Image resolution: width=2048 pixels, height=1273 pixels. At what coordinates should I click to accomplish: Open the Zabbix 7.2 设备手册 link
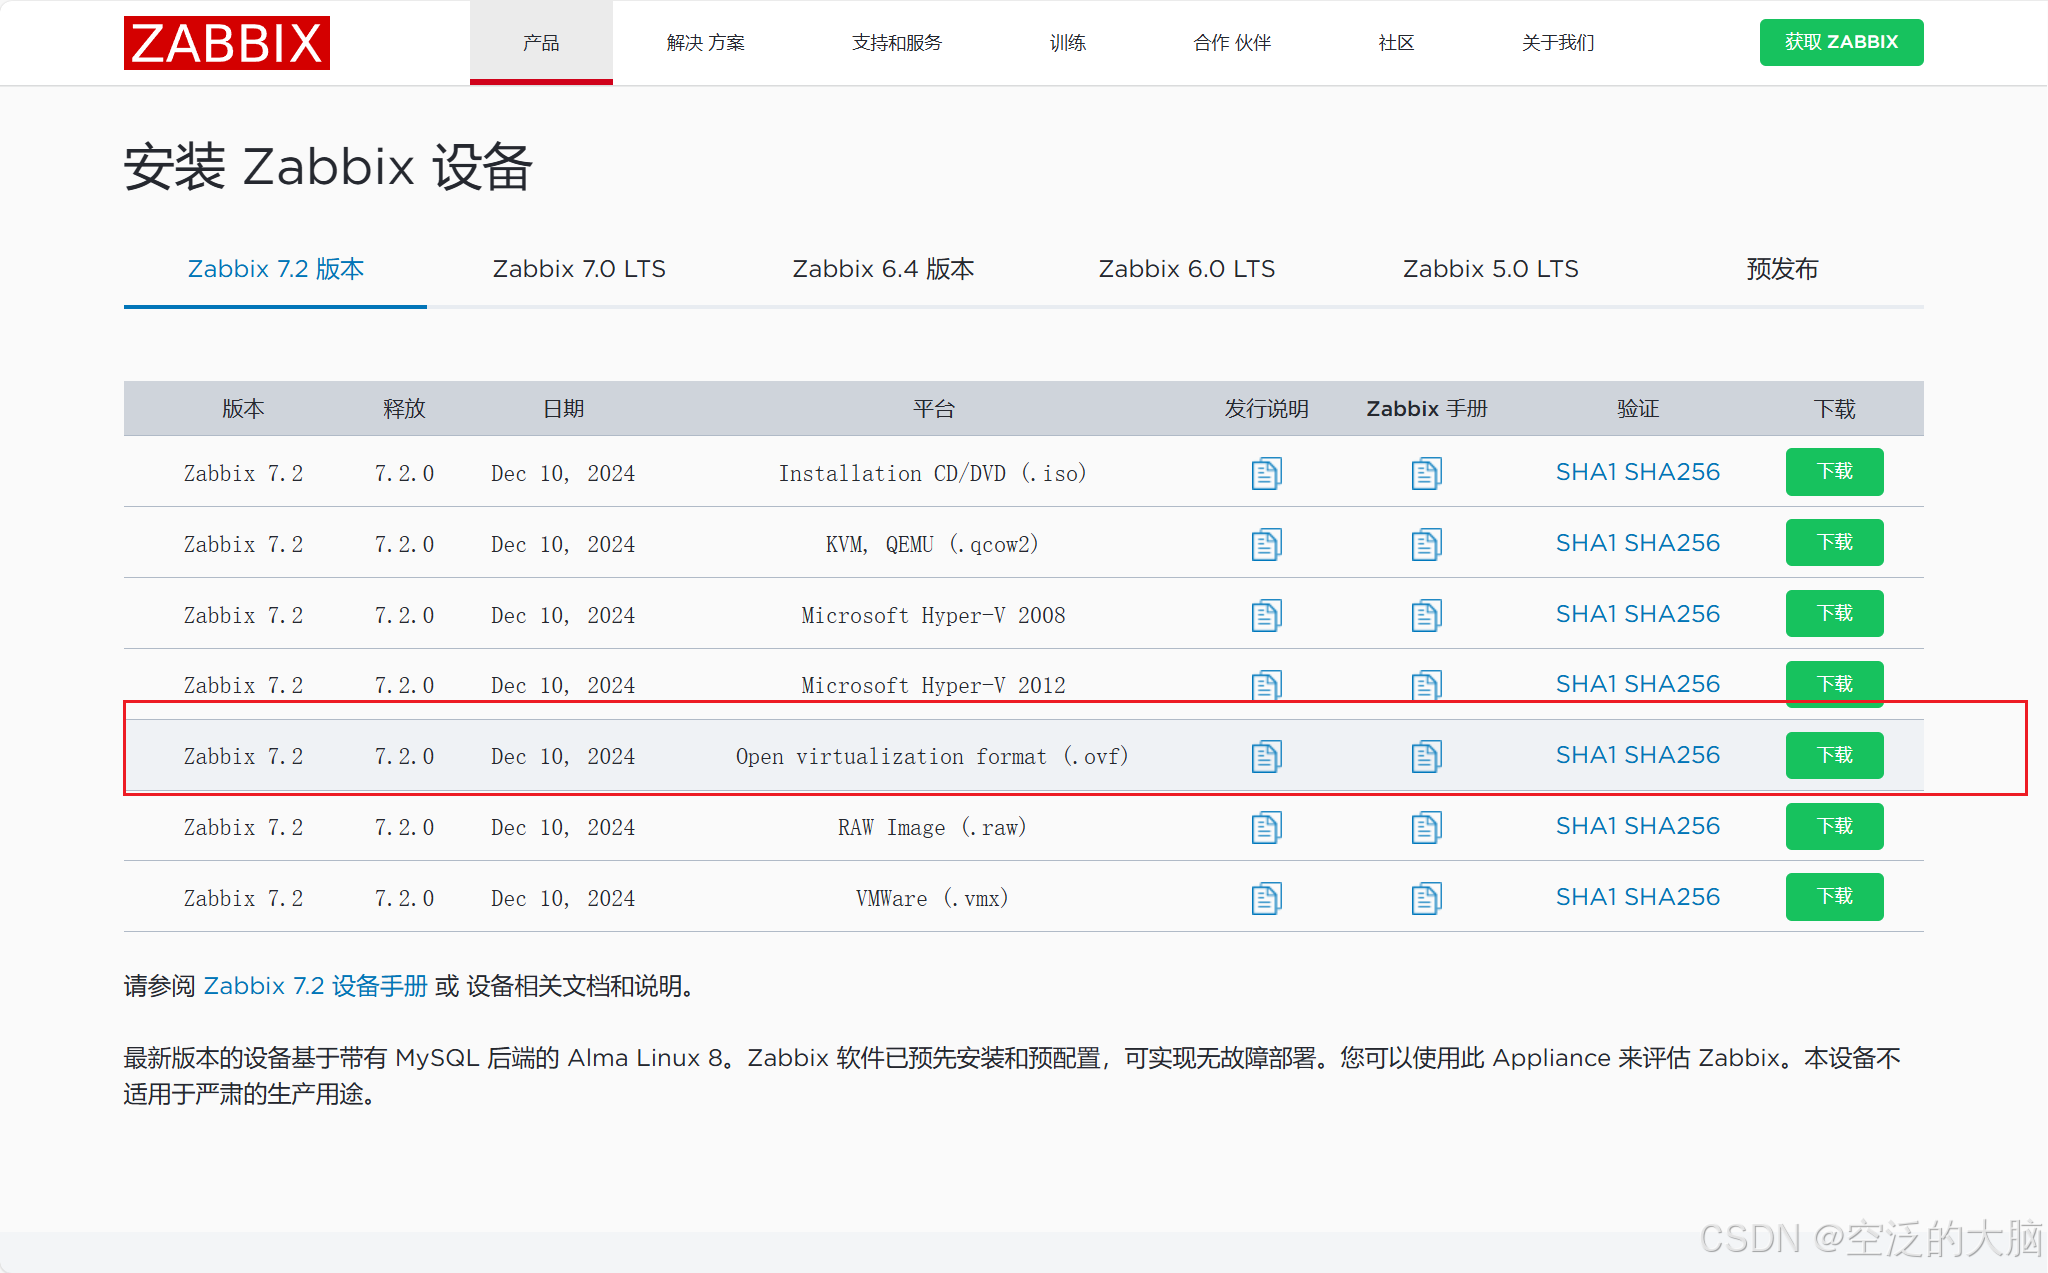tap(315, 986)
